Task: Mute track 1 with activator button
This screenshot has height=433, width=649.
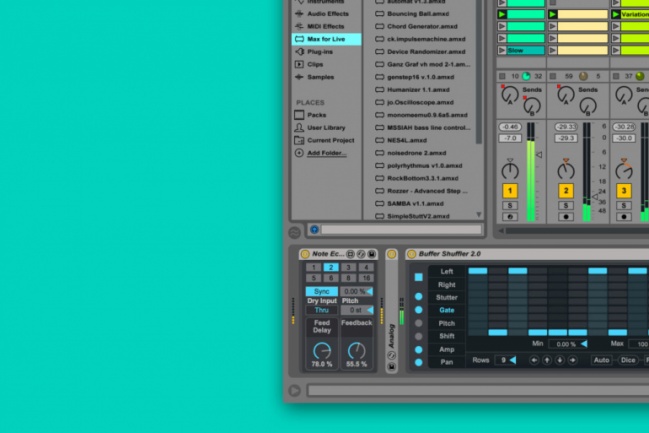Action: (510, 191)
